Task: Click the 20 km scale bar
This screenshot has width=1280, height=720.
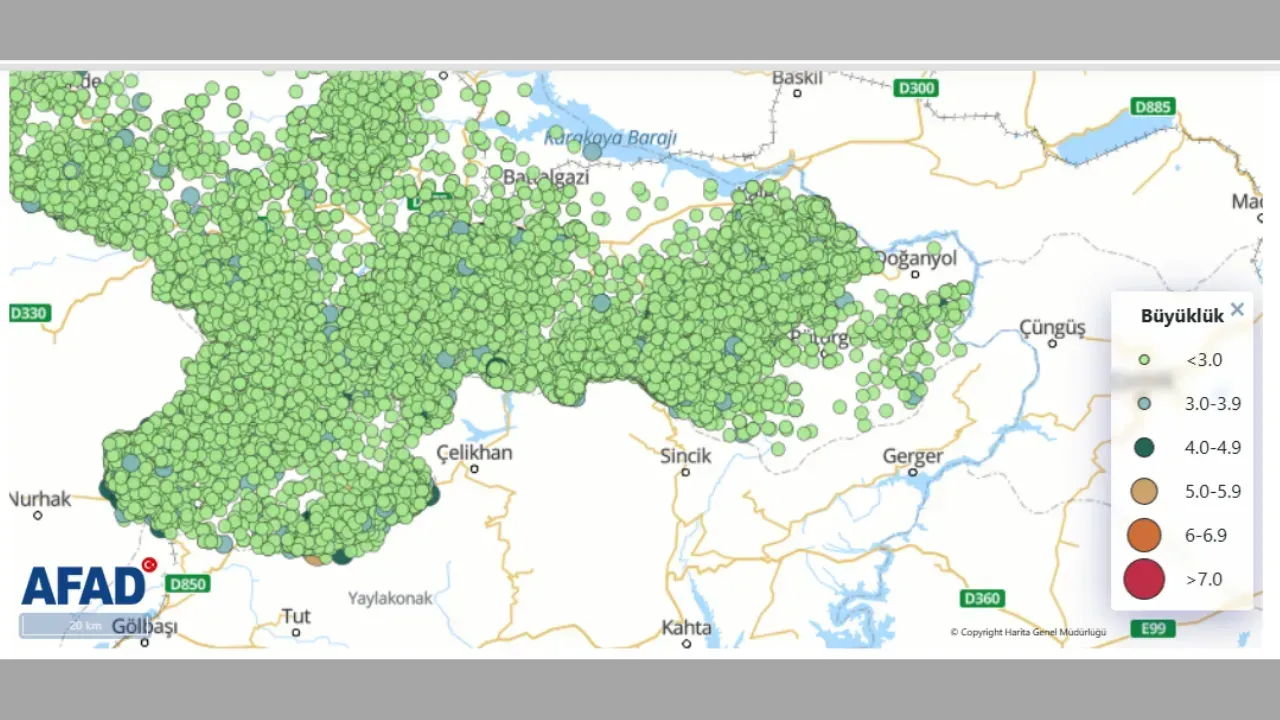Action: pos(85,626)
